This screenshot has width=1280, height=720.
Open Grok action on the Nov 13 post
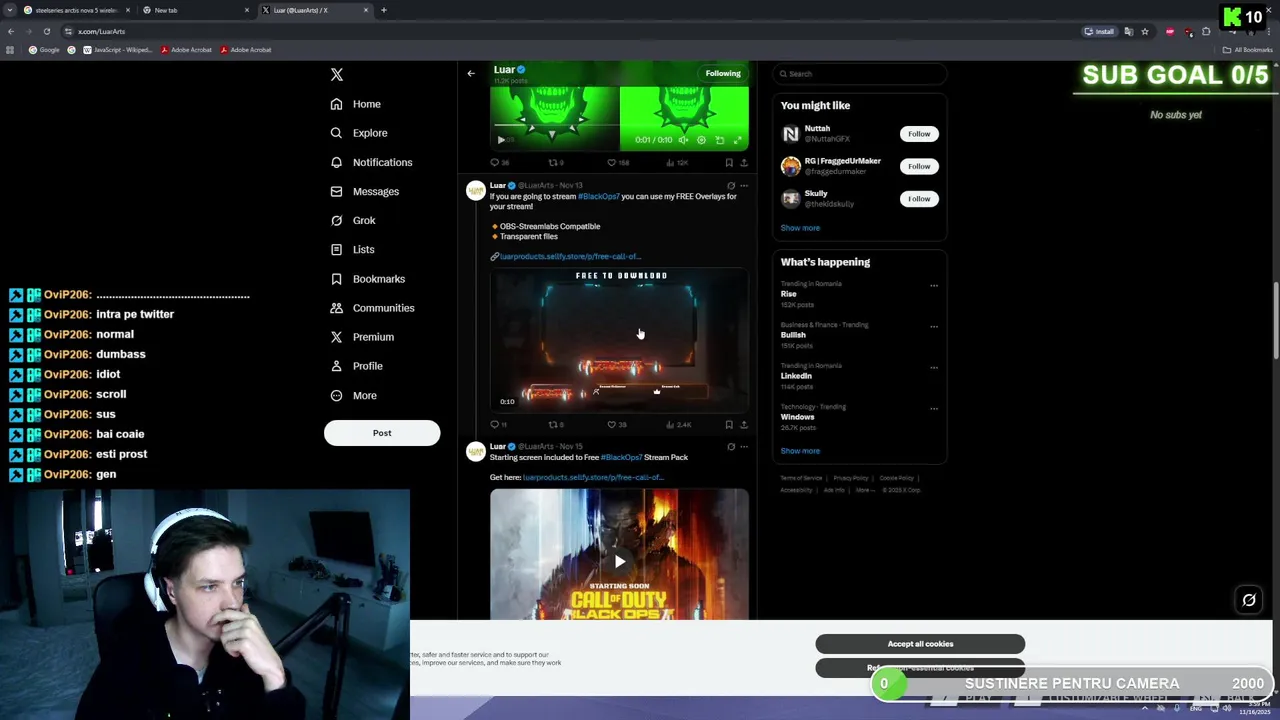point(731,185)
